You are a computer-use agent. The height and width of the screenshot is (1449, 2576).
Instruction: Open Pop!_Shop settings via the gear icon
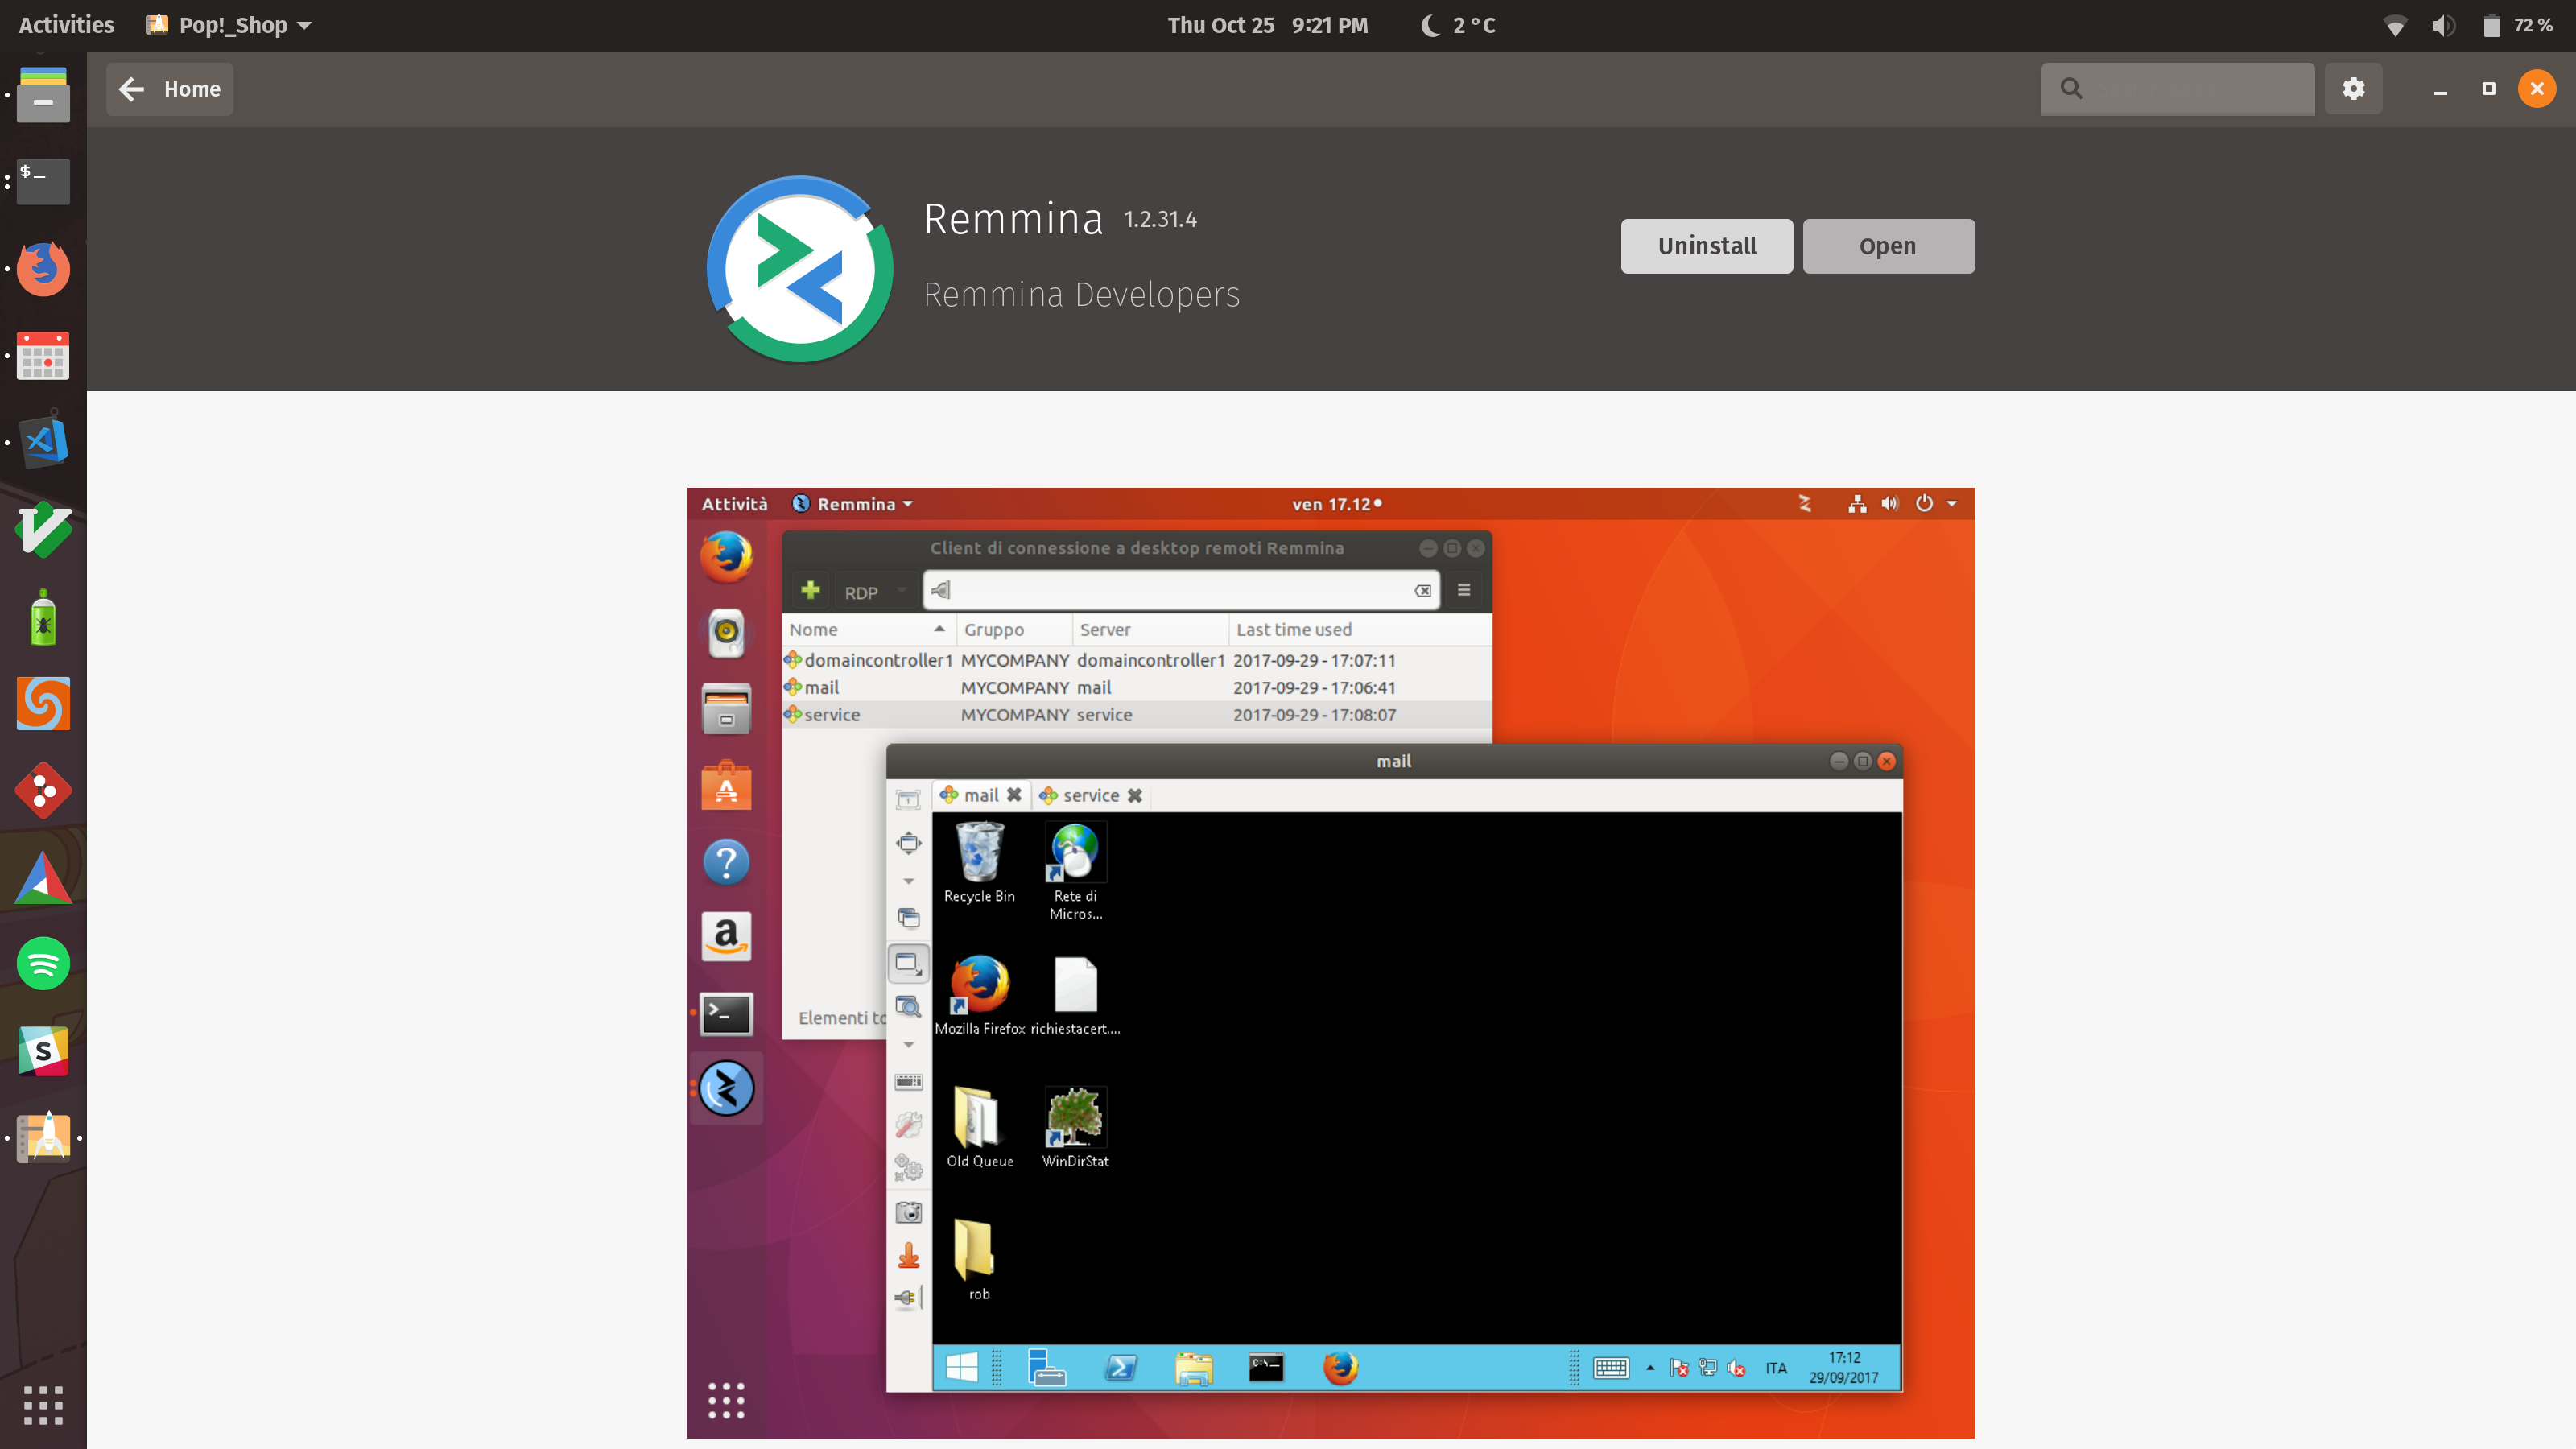pyautogui.click(x=2353, y=89)
